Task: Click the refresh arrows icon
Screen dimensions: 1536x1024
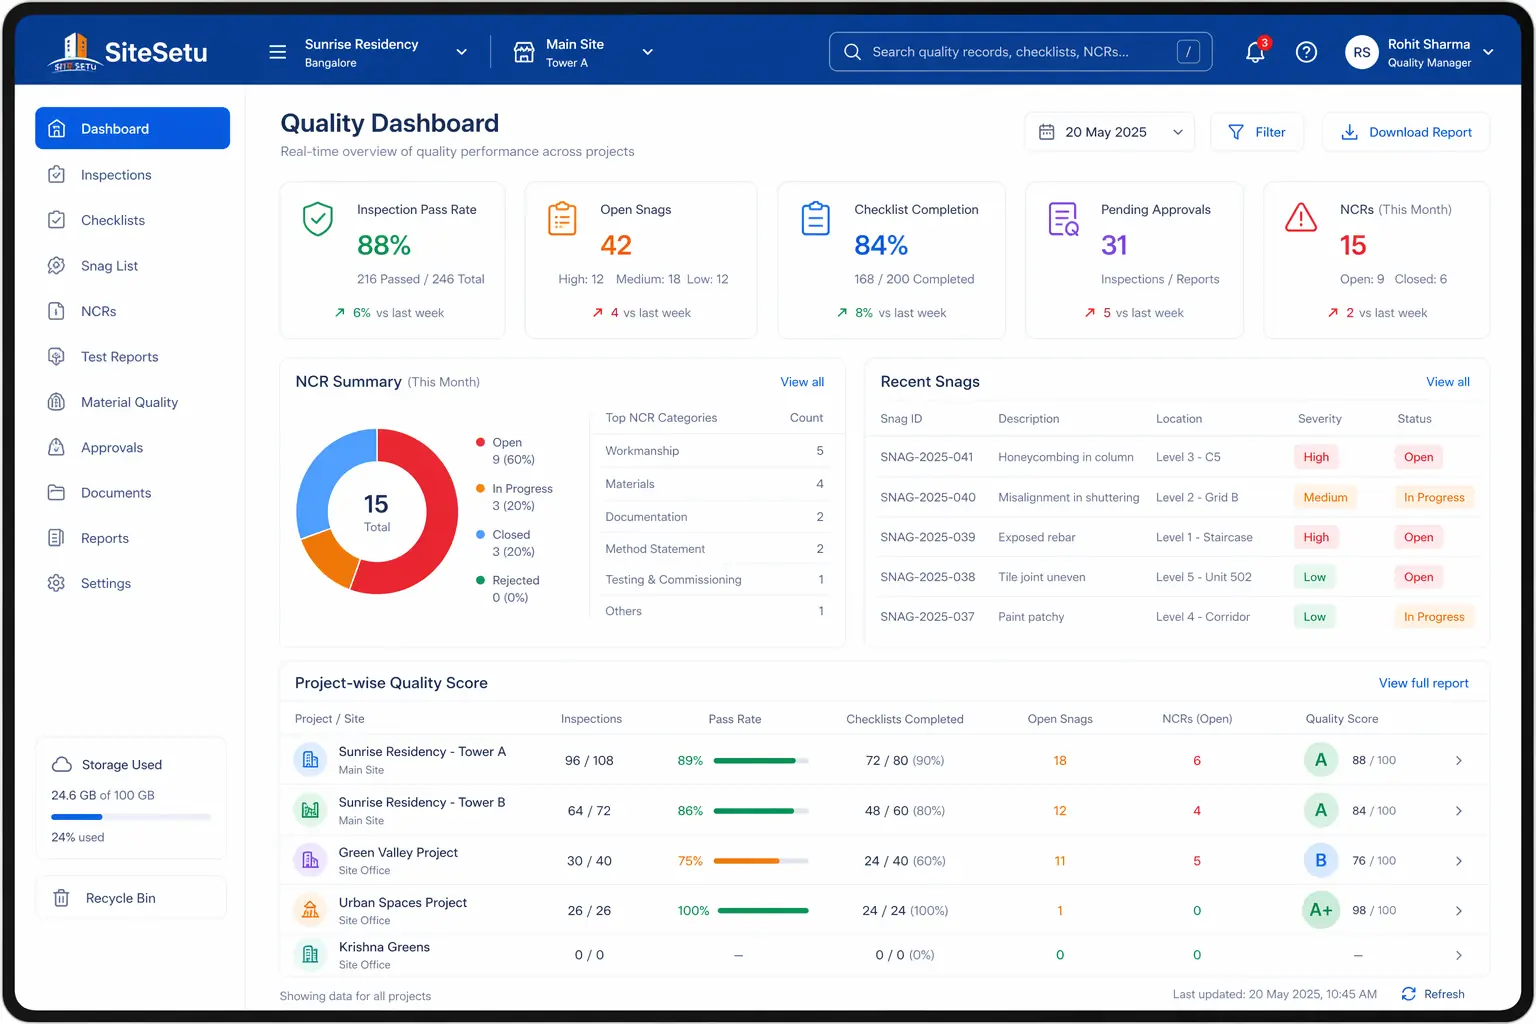Action: (1409, 994)
